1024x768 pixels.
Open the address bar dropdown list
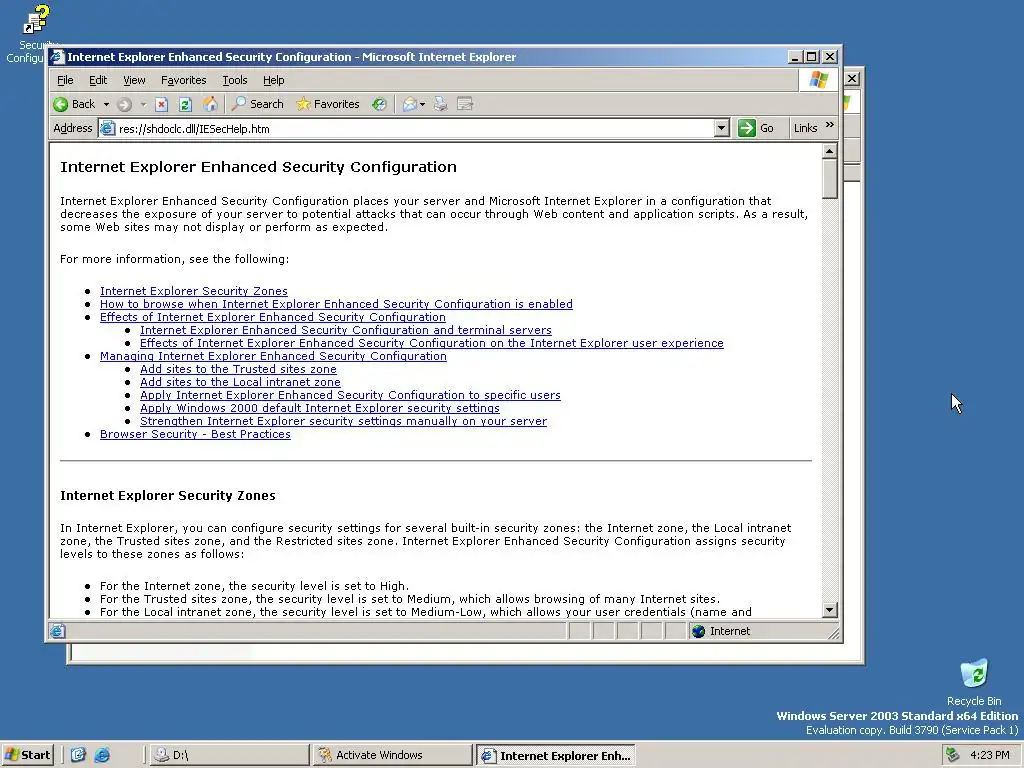[x=722, y=128]
